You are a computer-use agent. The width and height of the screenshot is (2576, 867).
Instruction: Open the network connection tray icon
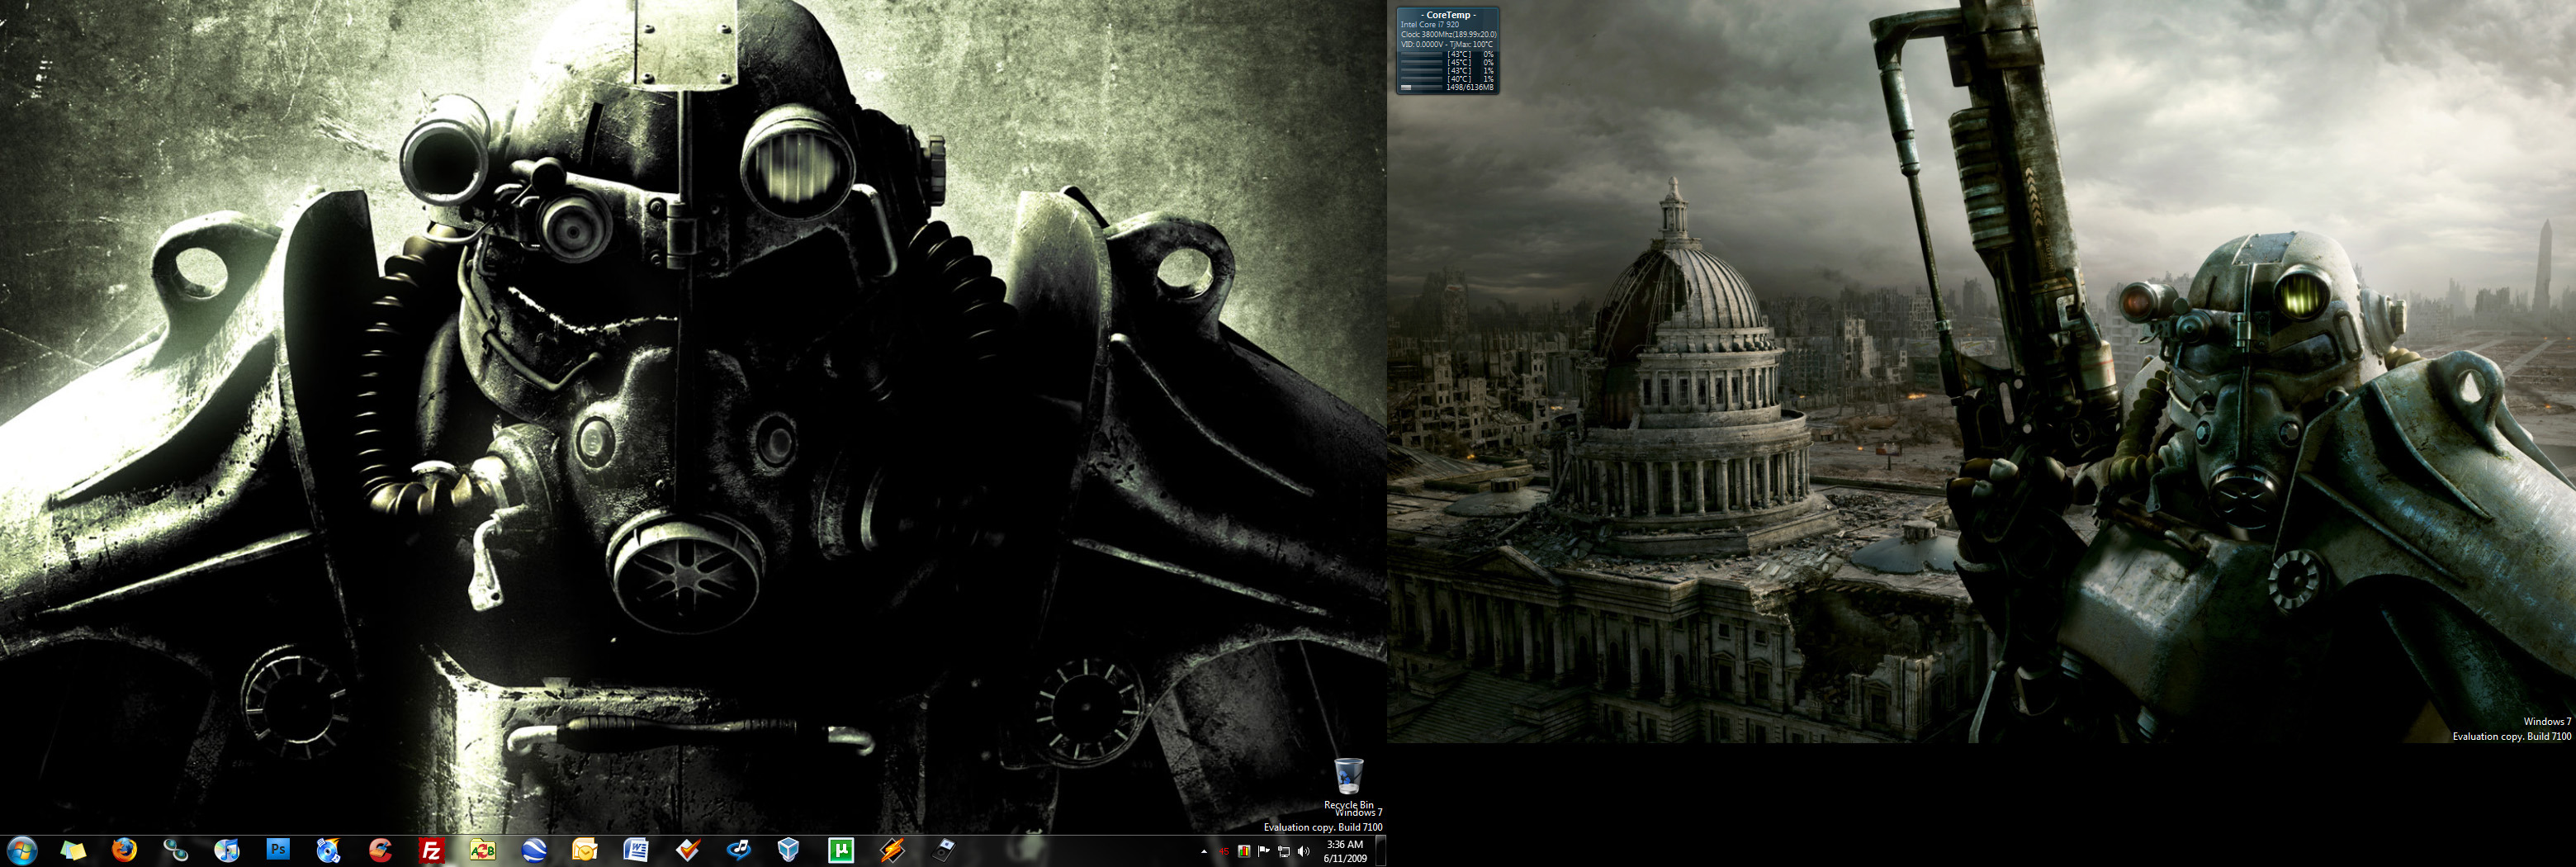click(x=1284, y=852)
